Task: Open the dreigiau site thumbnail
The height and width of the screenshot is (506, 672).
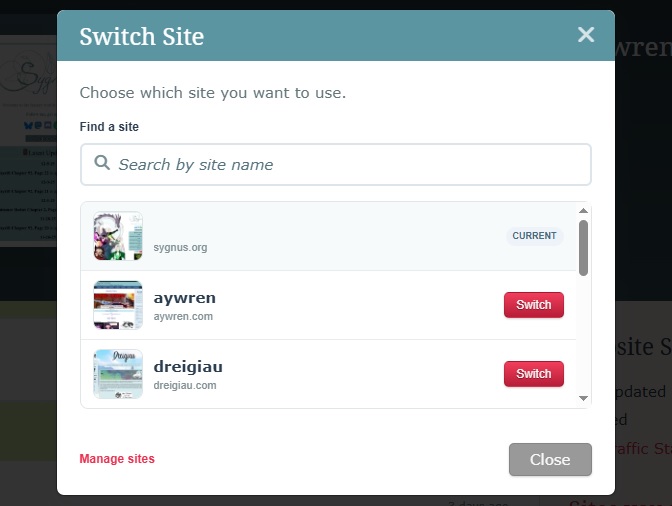Action: click(118, 374)
